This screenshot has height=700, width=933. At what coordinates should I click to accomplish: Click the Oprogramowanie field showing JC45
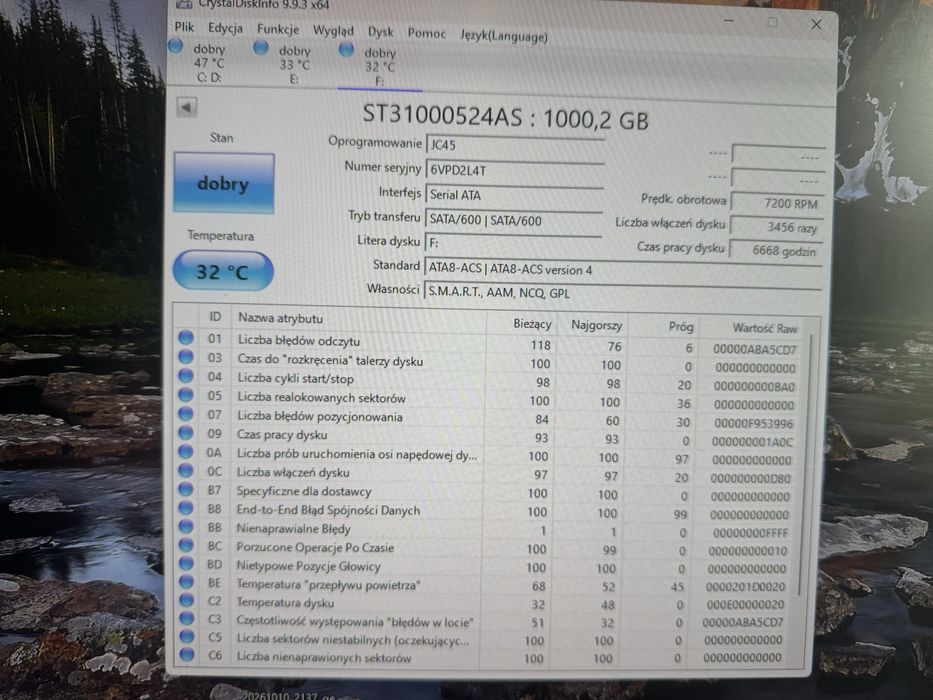(x=515, y=146)
